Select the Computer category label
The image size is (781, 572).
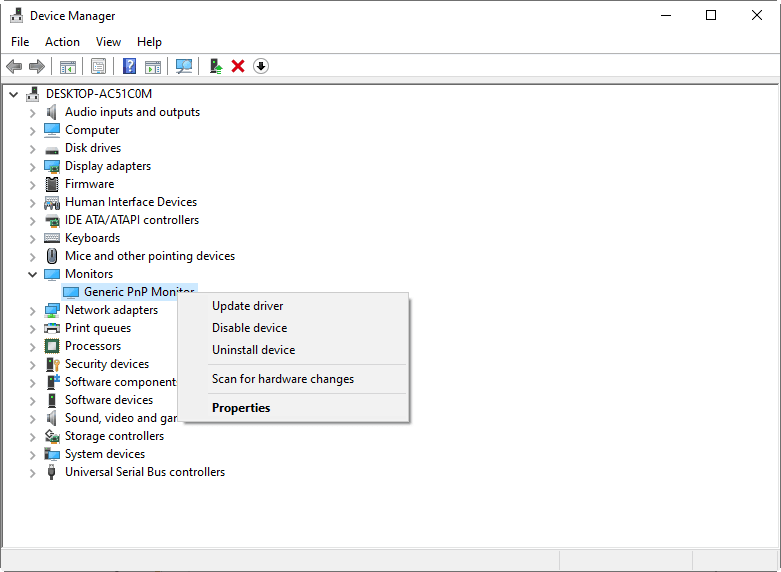[x=92, y=130]
